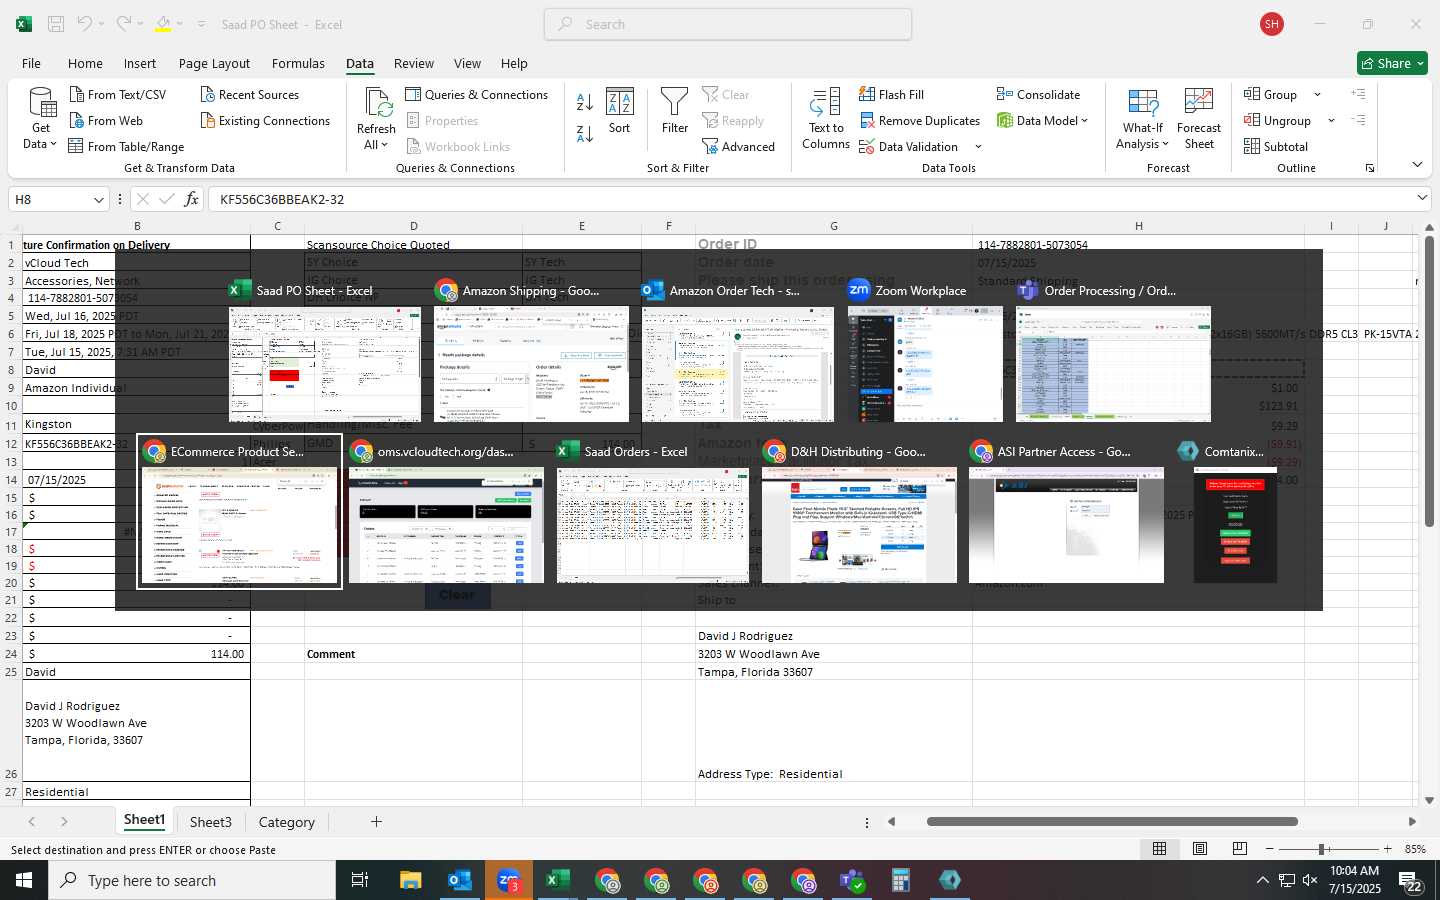Open What-If Analysis

point(1143,119)
